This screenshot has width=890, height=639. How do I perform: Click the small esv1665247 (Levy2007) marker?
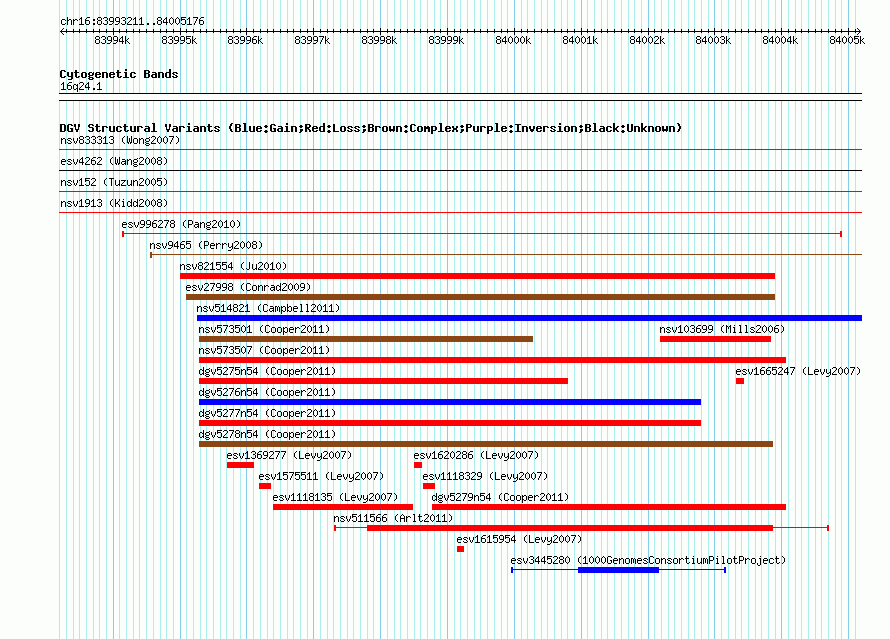(740, 381)
